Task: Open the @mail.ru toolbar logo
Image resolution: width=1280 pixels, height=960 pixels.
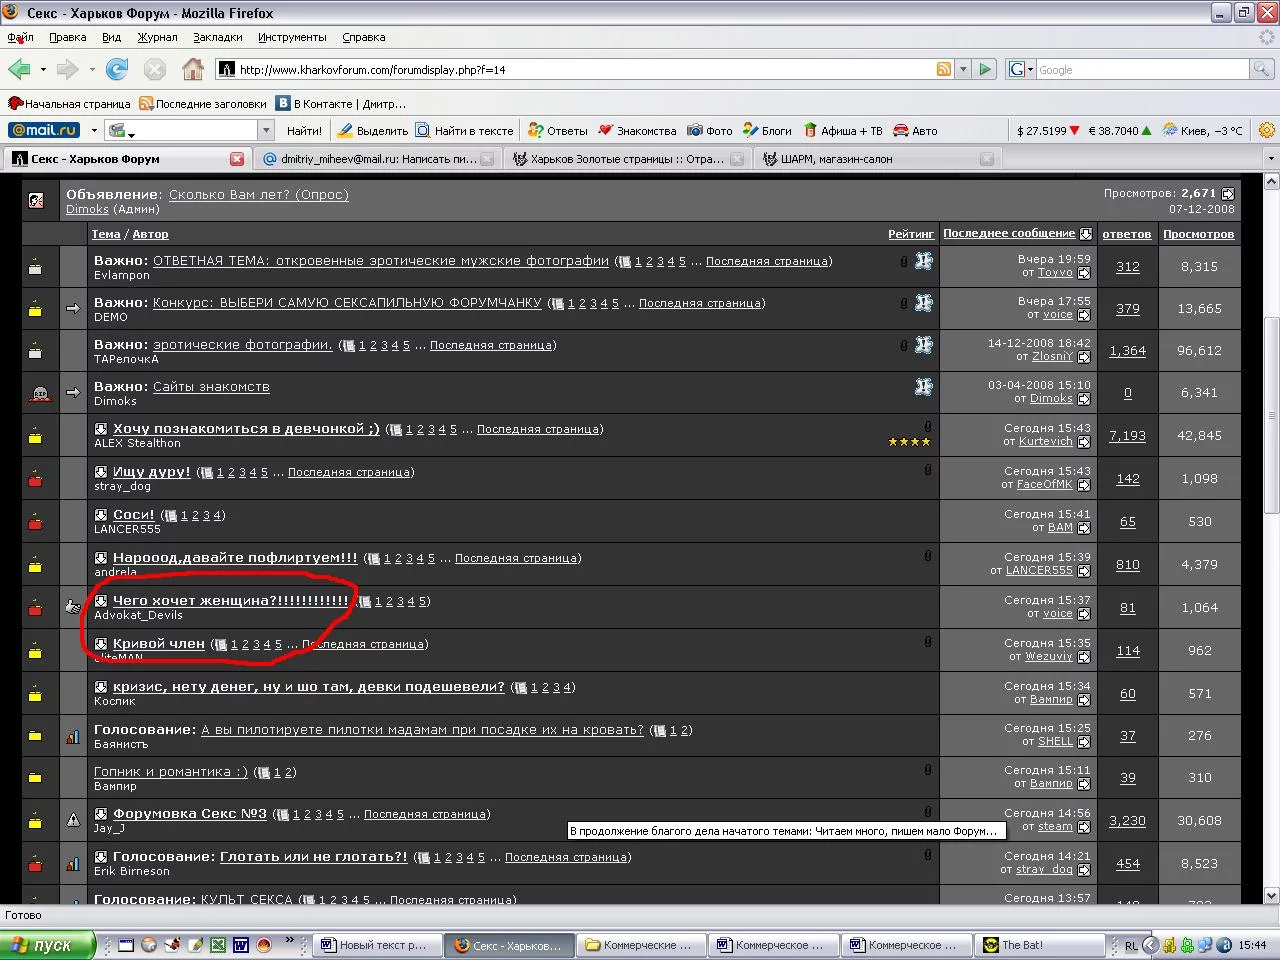Action: 44,130
